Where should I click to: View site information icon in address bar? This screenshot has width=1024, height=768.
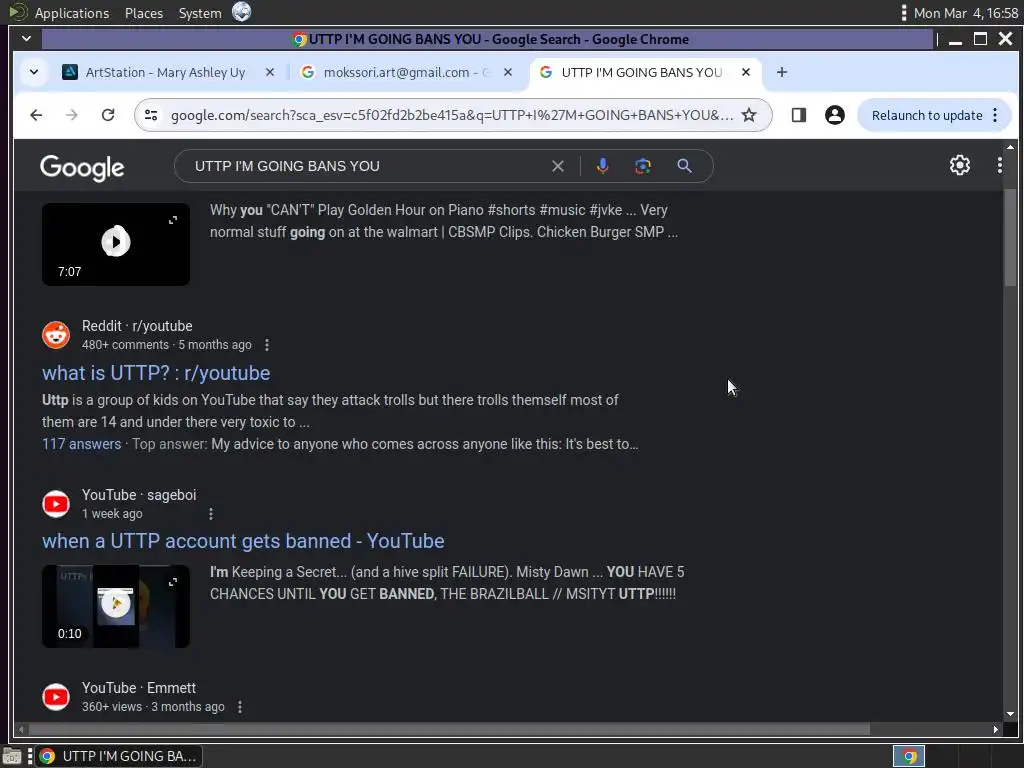(x=152, y=115)
